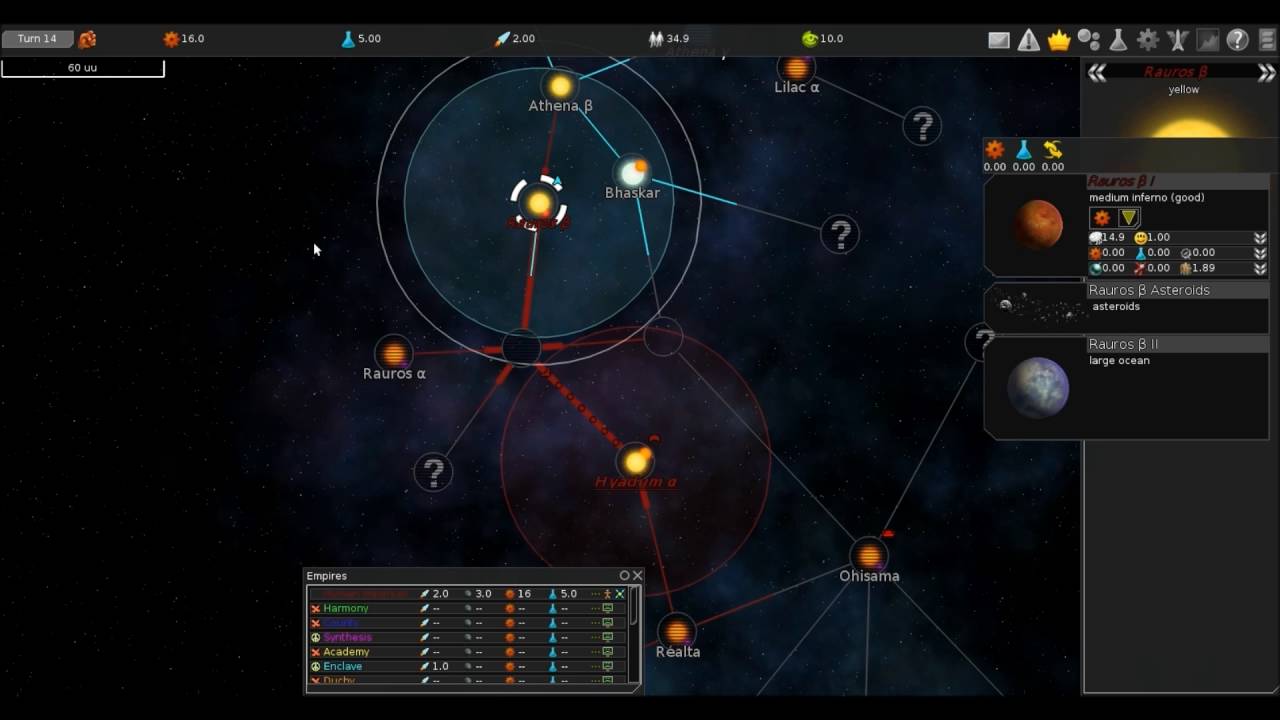Viewport: 1280px width, 720px height.
Task: Select the Realta star system
Action: pos(677,632)
